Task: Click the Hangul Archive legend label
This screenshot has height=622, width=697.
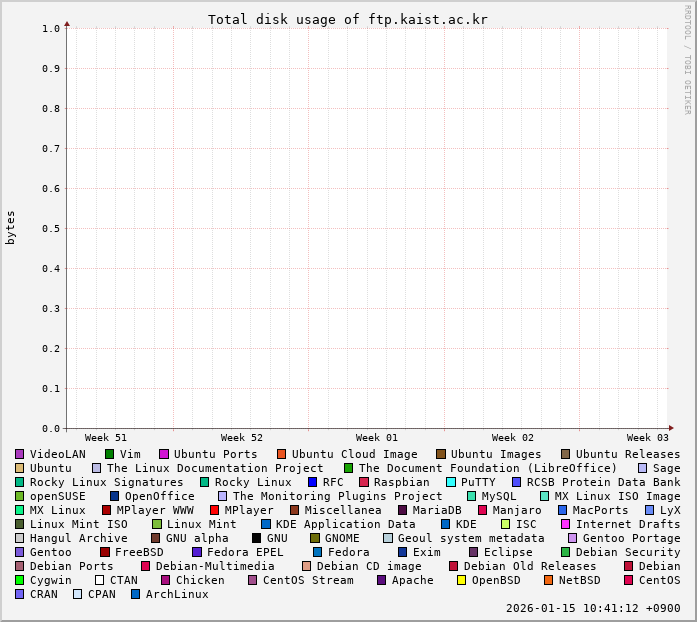Action: 78,538
